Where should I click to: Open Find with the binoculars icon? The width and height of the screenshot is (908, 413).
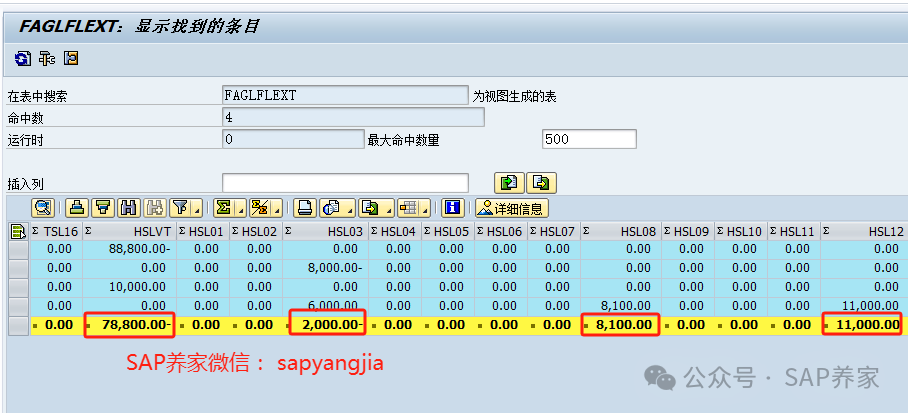[x=129, y=207]
